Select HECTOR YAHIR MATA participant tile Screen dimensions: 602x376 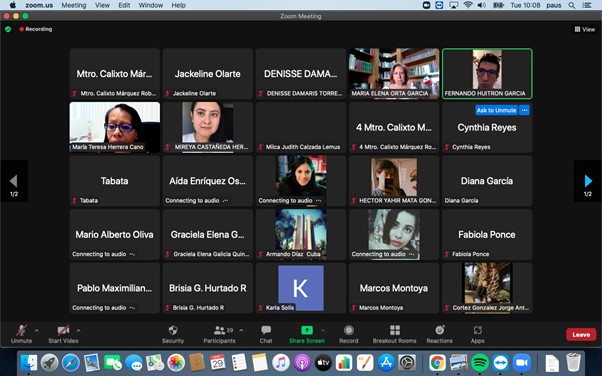pyautogui.click(x=394, y=181)
